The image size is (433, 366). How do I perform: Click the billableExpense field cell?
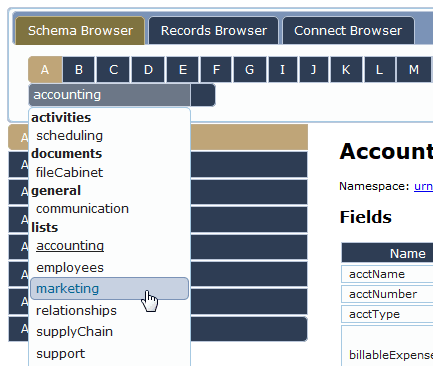[387, 347]
